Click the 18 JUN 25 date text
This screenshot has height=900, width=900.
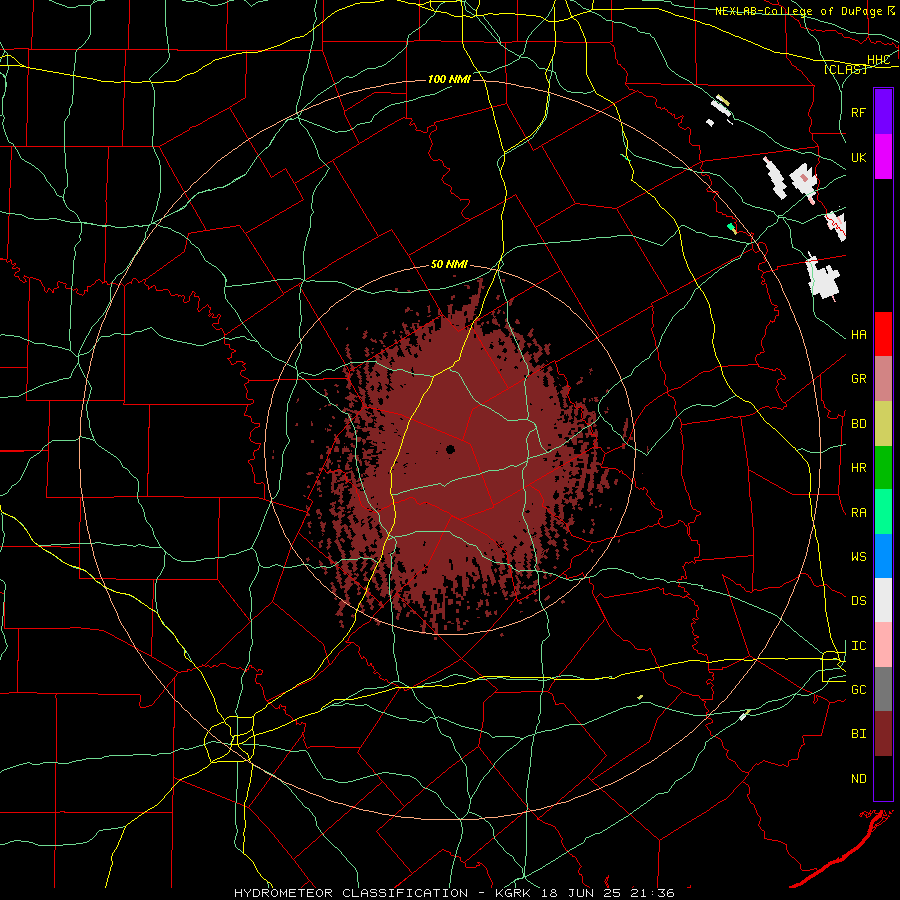click(x=582, y=893)
